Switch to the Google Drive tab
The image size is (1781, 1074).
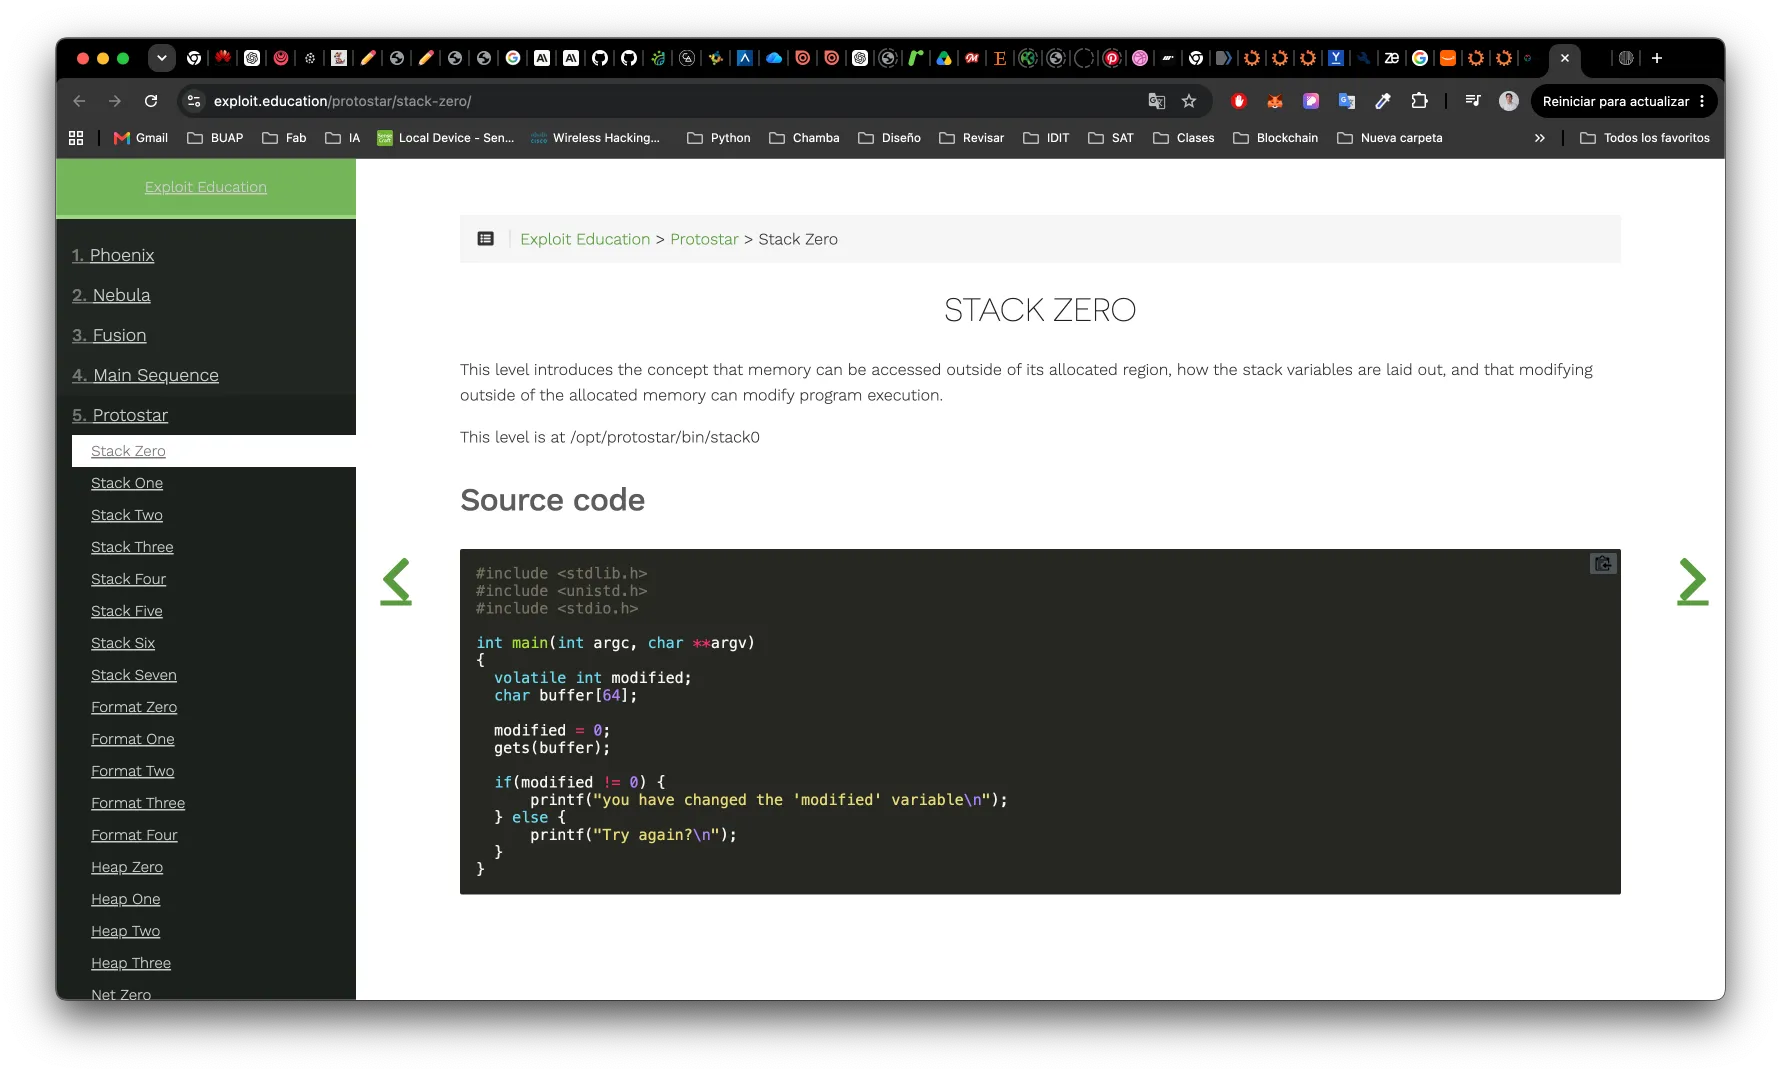tap(944, 58)
